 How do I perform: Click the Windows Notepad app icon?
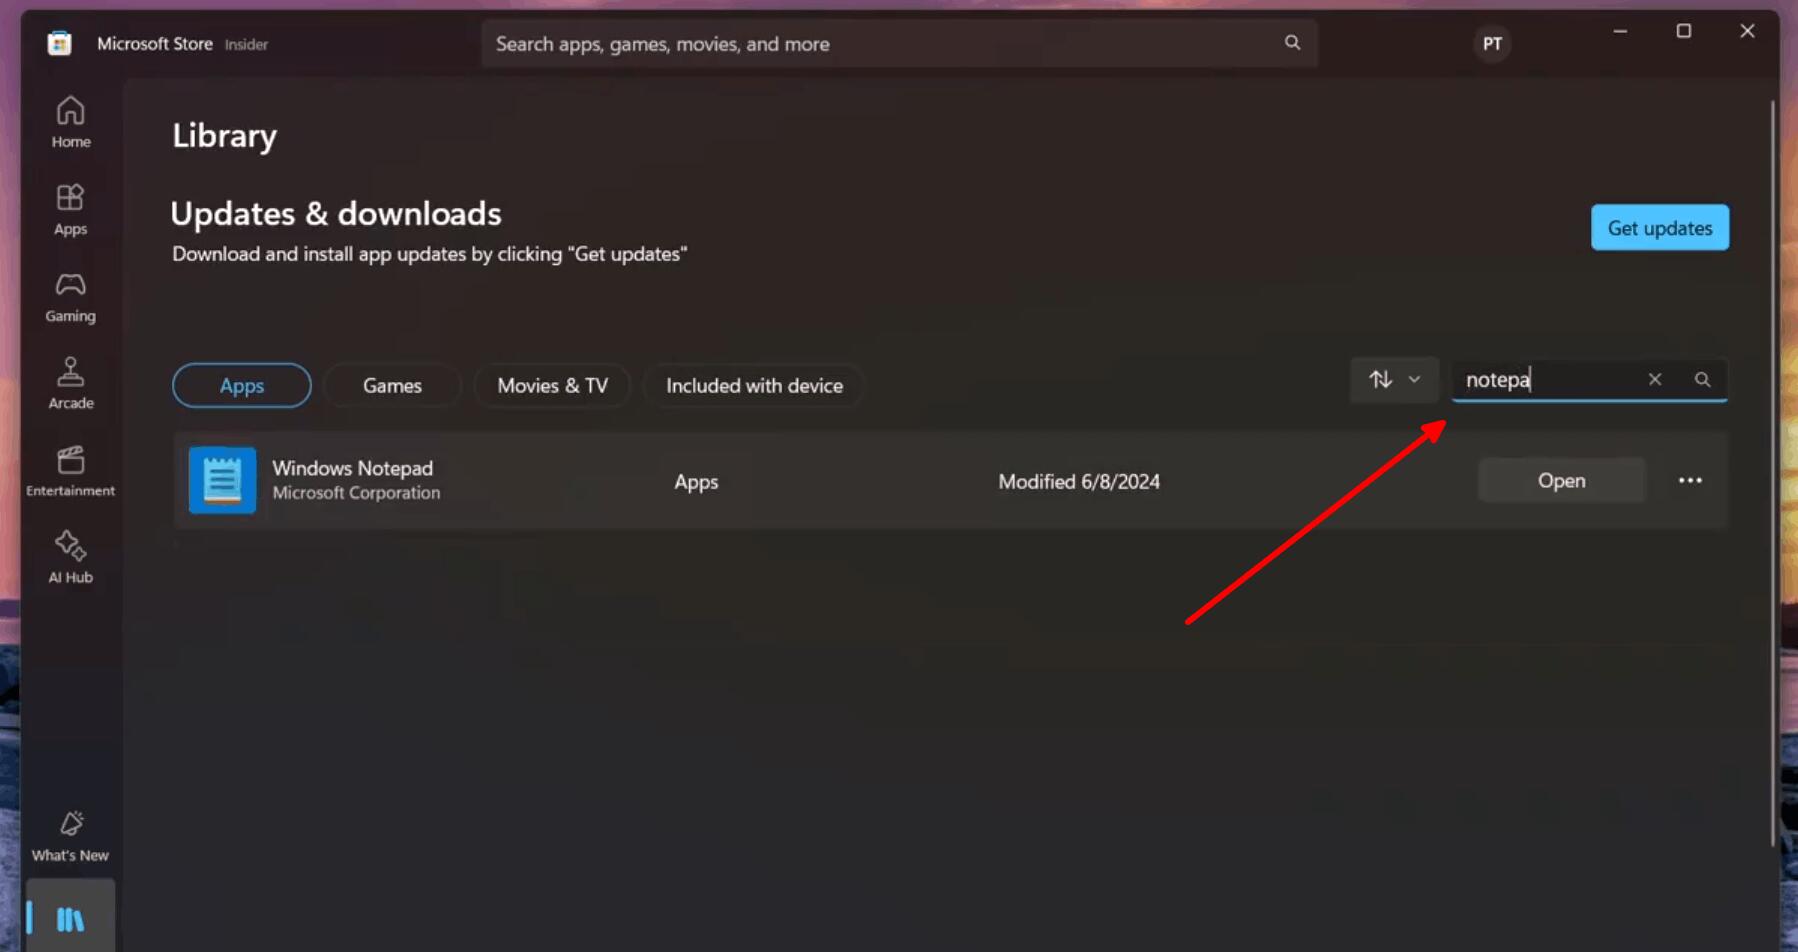[x=222, y=480]
